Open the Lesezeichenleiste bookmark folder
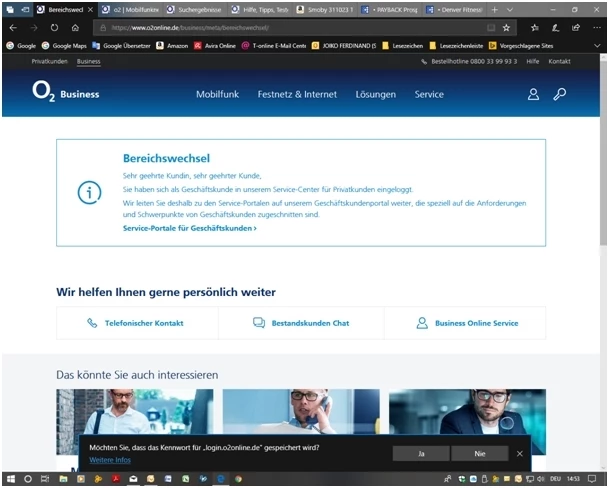This screenshot has height=488, width=609. click(456, 46)
